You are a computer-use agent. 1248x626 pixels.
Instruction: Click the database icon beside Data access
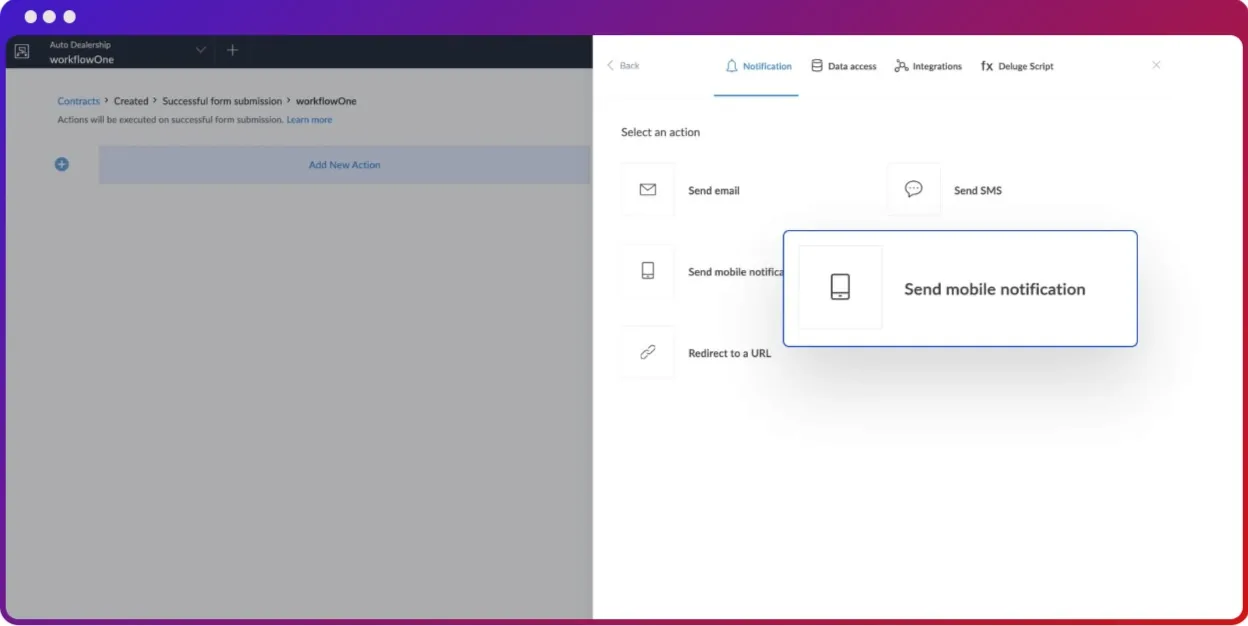[817, 66]
